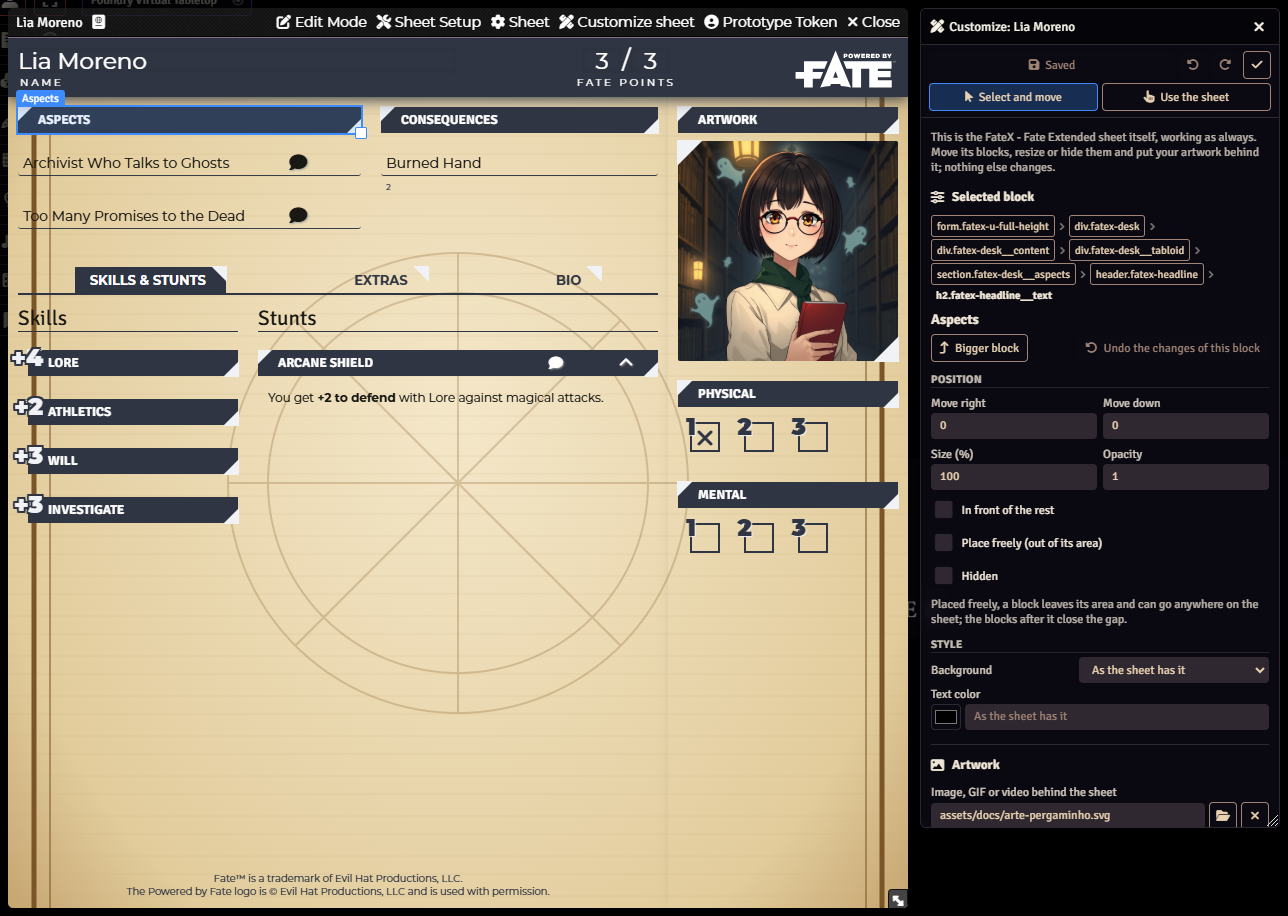Click the chat bubble on Arcane Shield stunt
This screenshot has height=916, width=1288.
556,363
